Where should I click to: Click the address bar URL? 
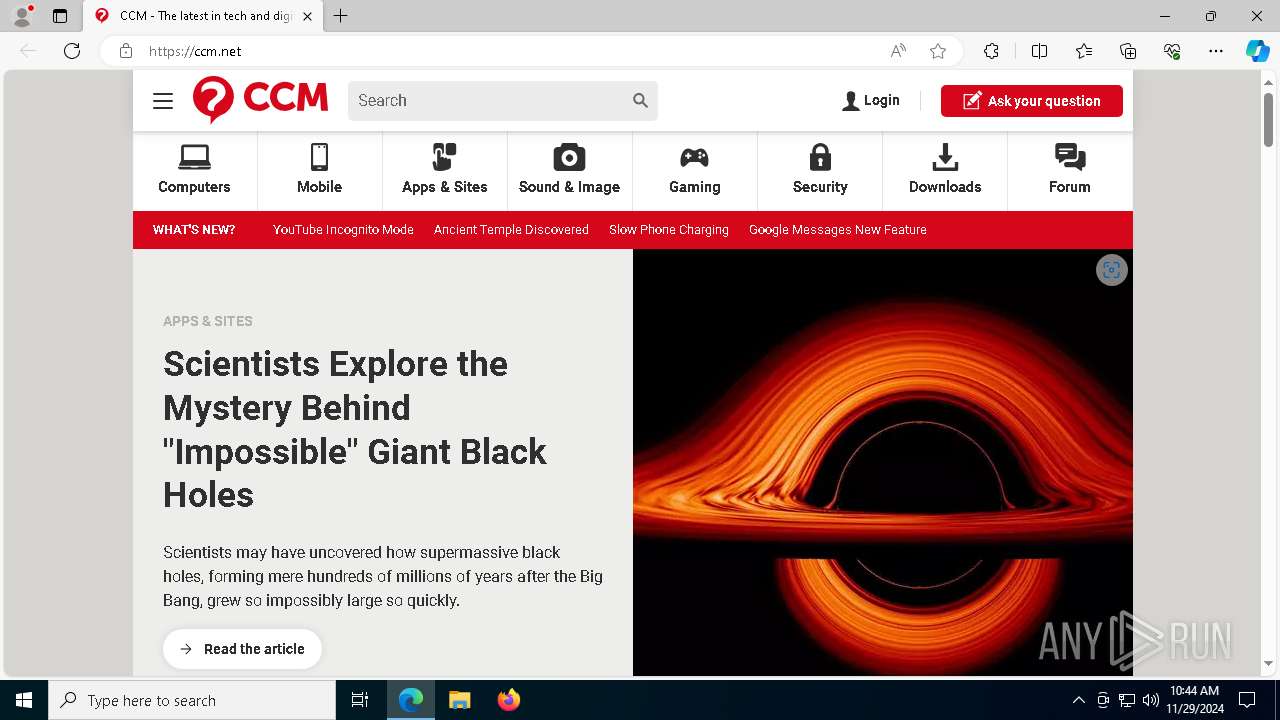click(195, 51)
